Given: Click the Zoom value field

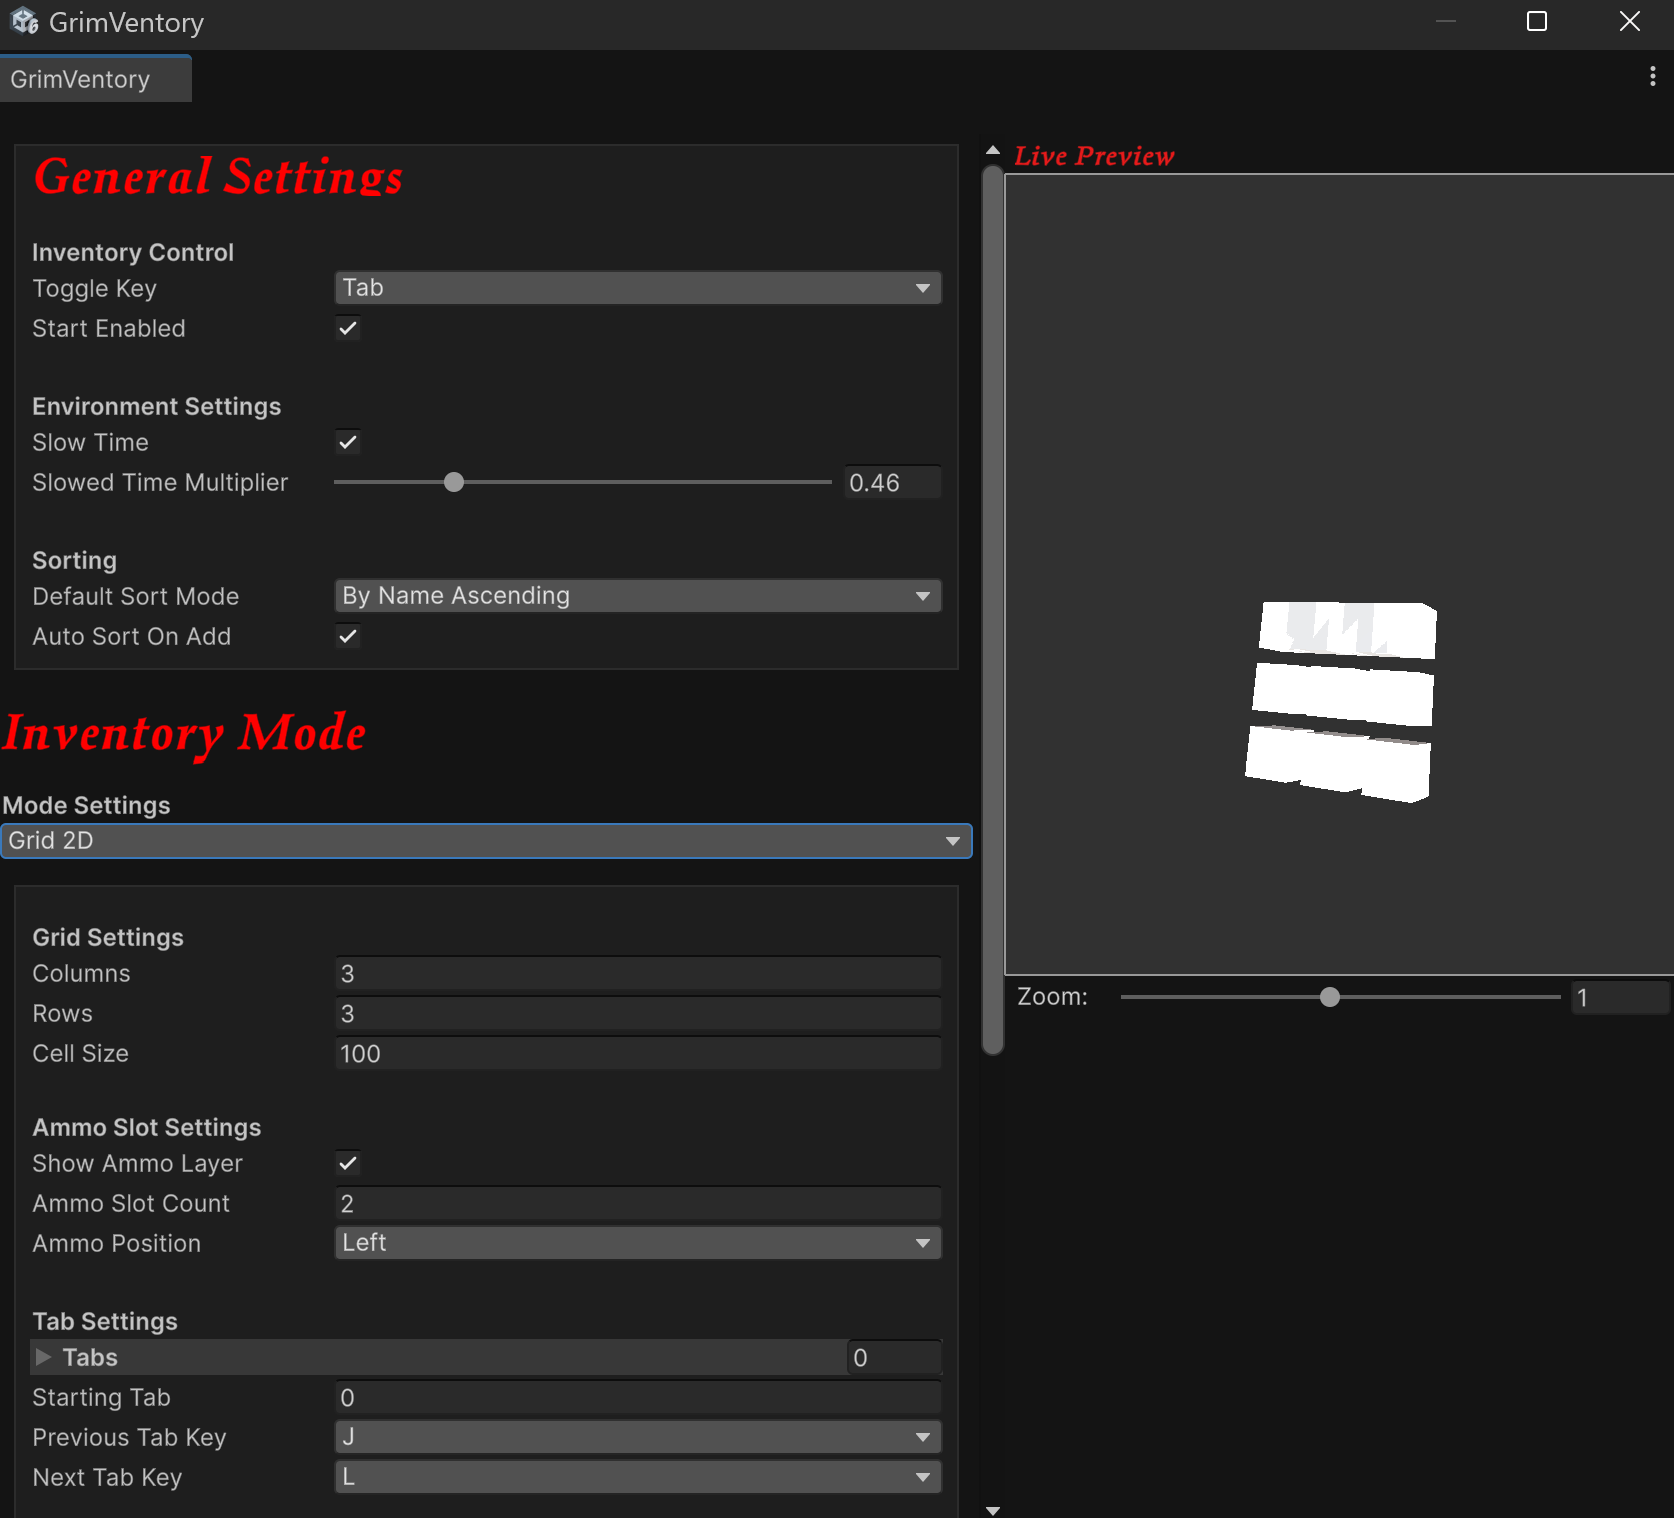Looking at the screenshot, I should [x=1620, y=997].
